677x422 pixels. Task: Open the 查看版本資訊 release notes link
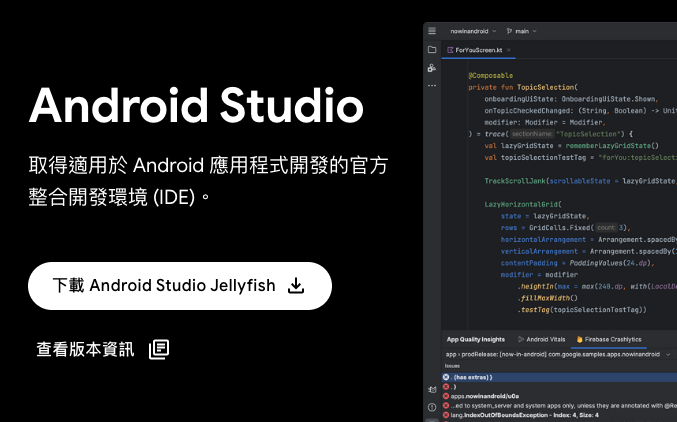tap(103, 349)
